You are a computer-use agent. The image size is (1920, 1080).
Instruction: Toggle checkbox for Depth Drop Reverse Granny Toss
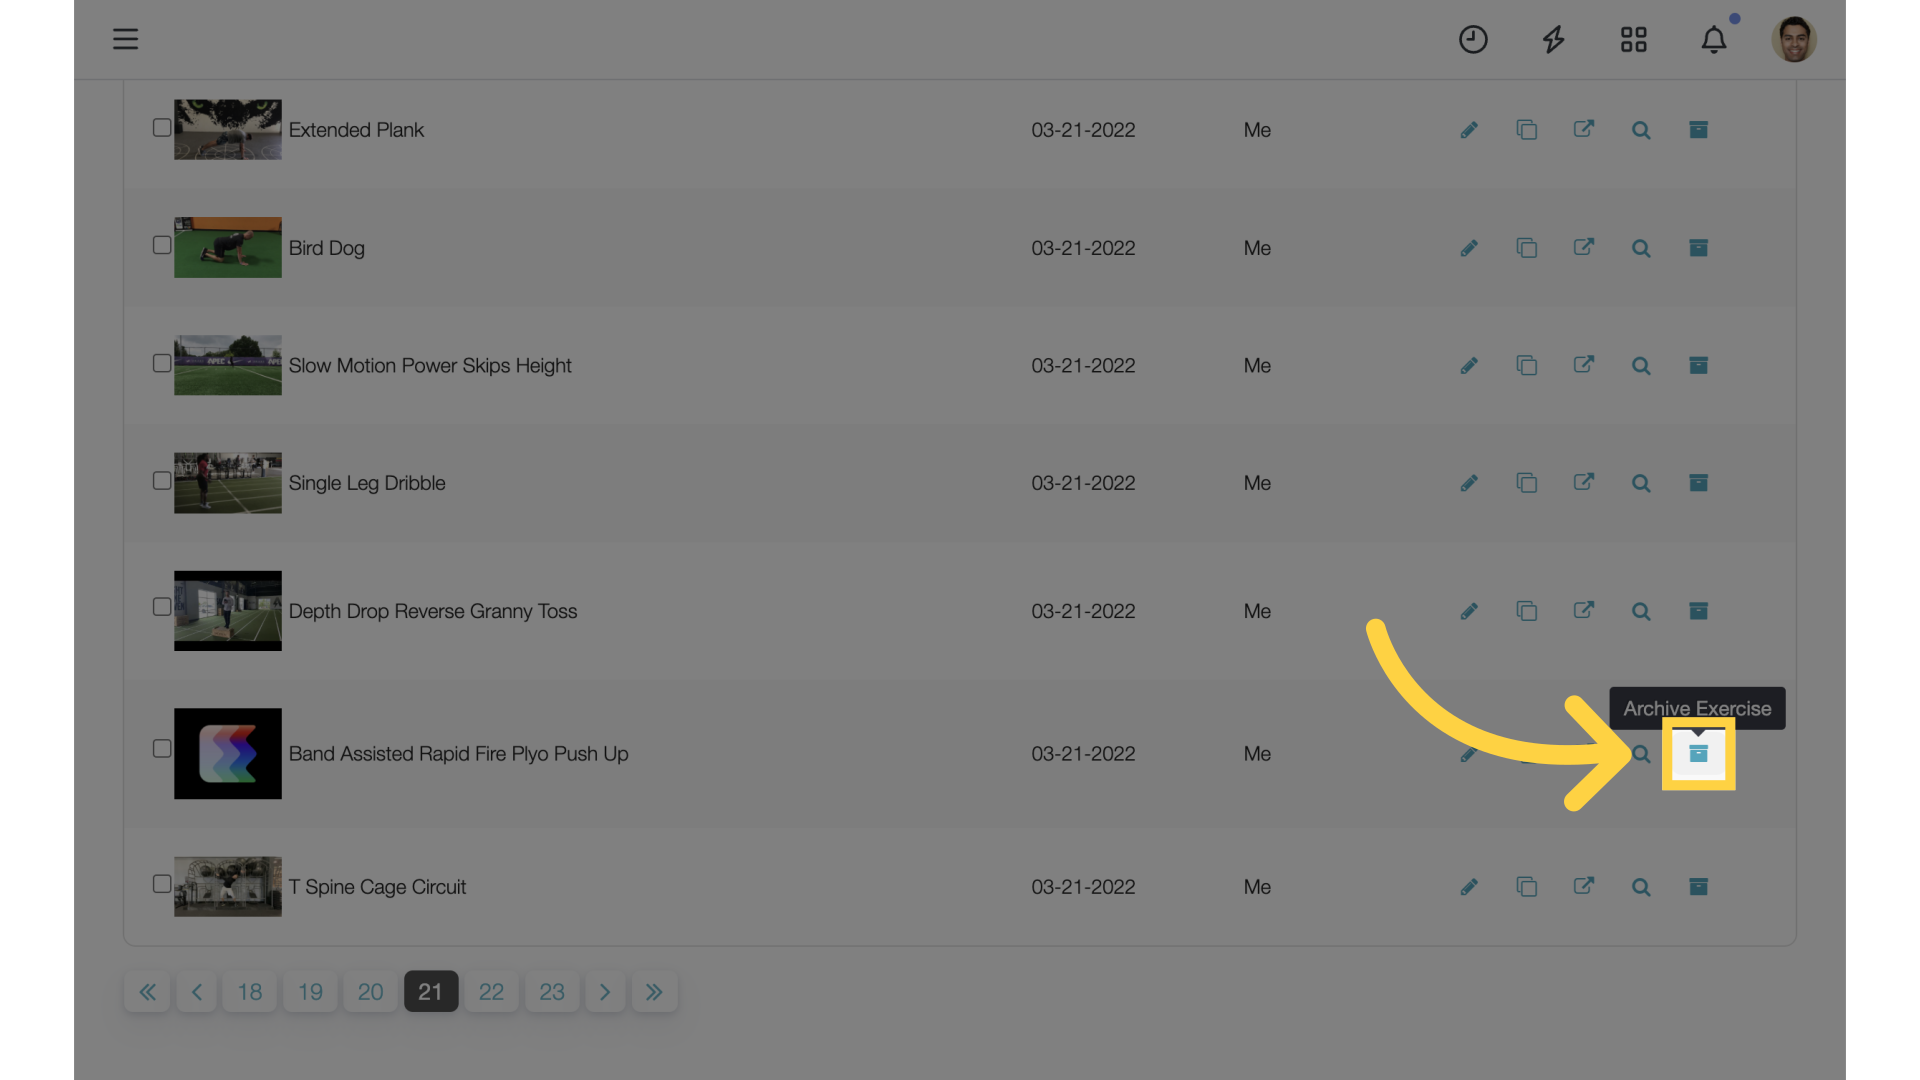(161, 609)
